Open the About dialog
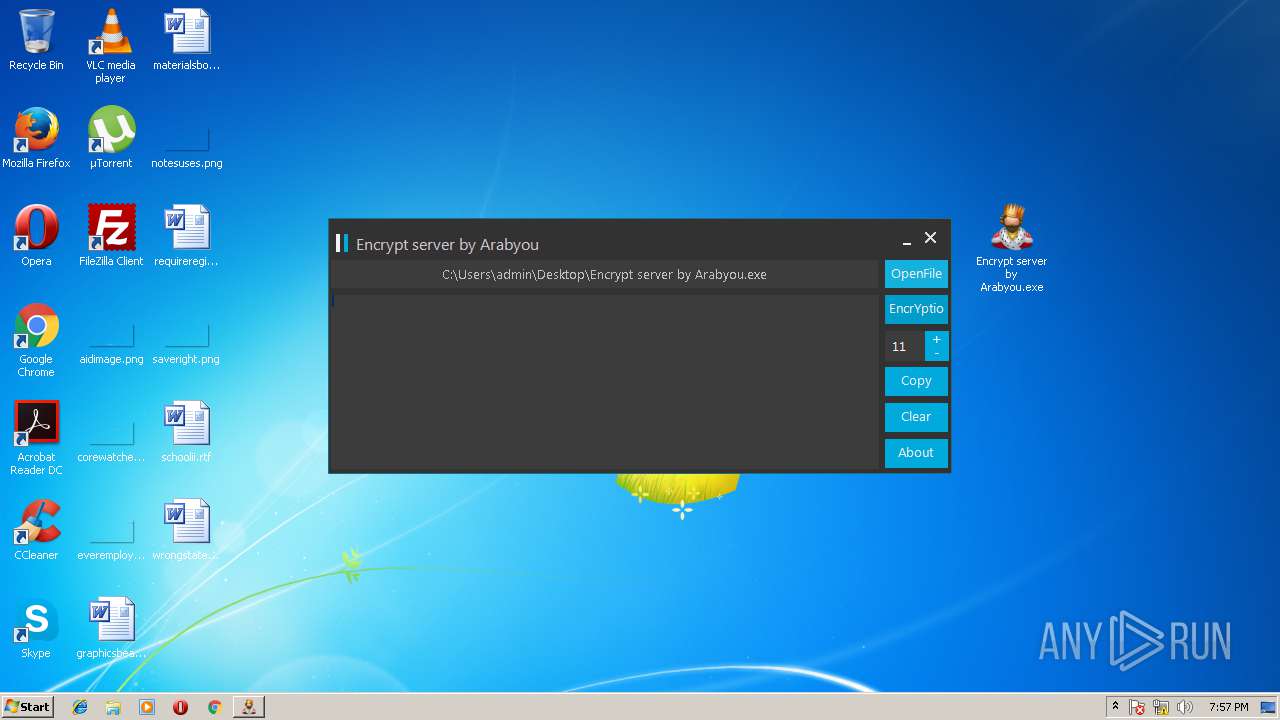1280x720 pixels. [916, 453]
